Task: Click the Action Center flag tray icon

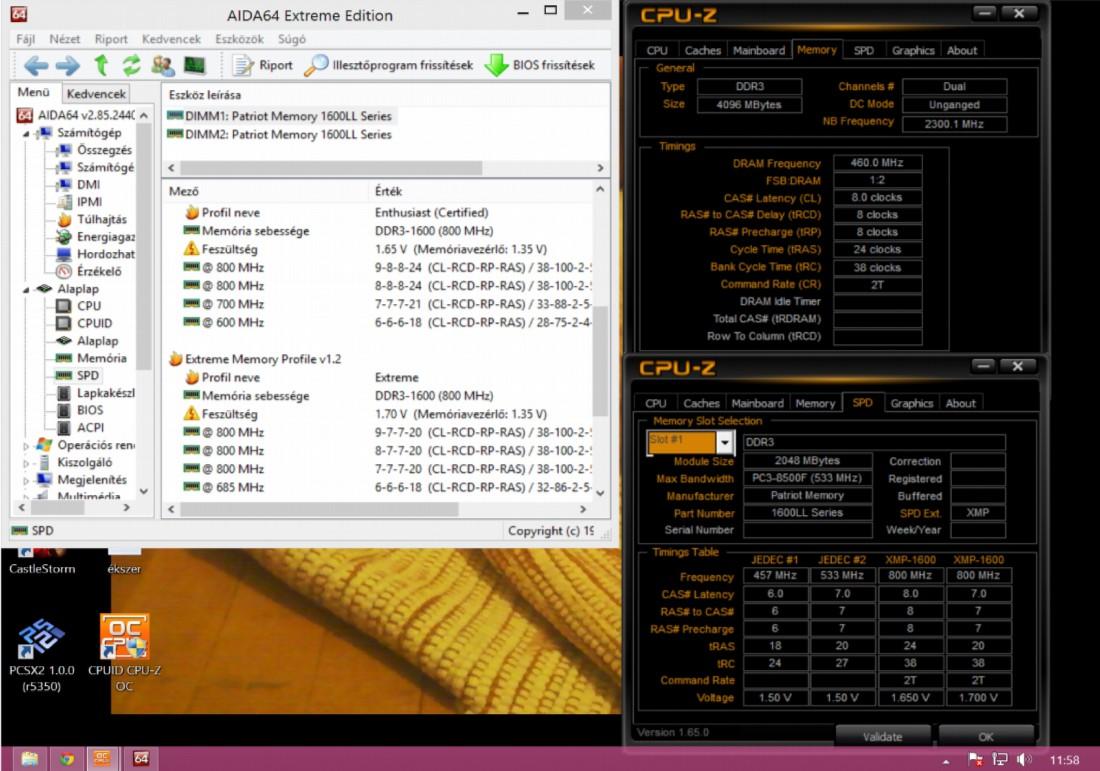Action: [975, 760]
